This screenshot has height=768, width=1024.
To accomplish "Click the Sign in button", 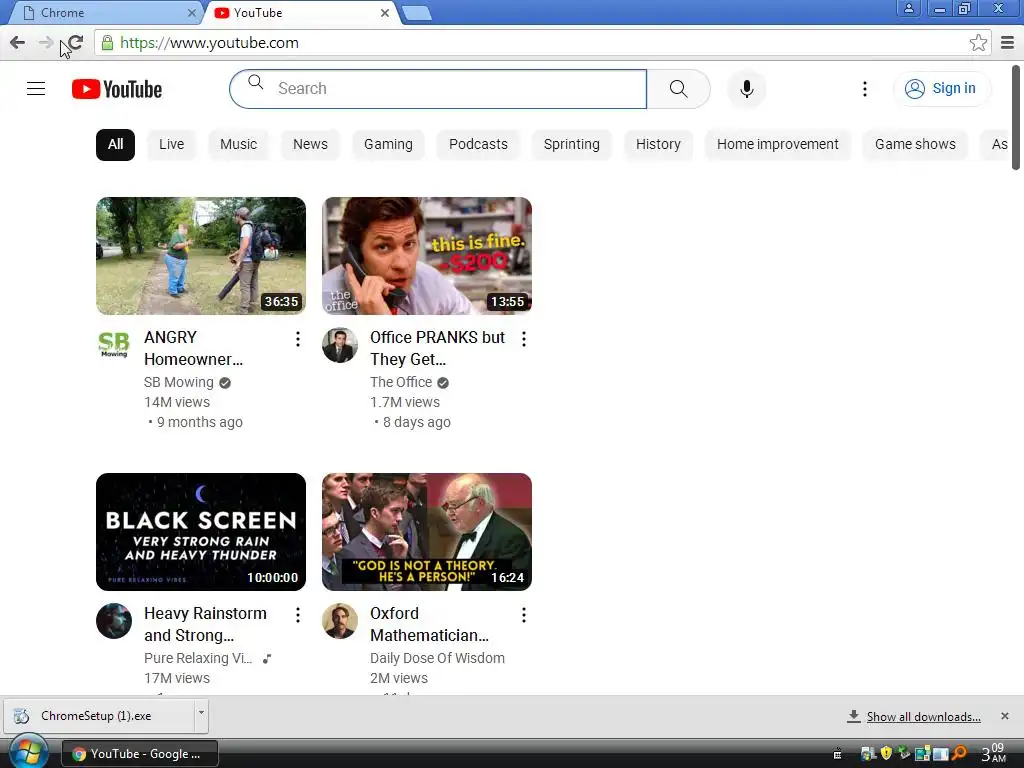I will [942, 89].
